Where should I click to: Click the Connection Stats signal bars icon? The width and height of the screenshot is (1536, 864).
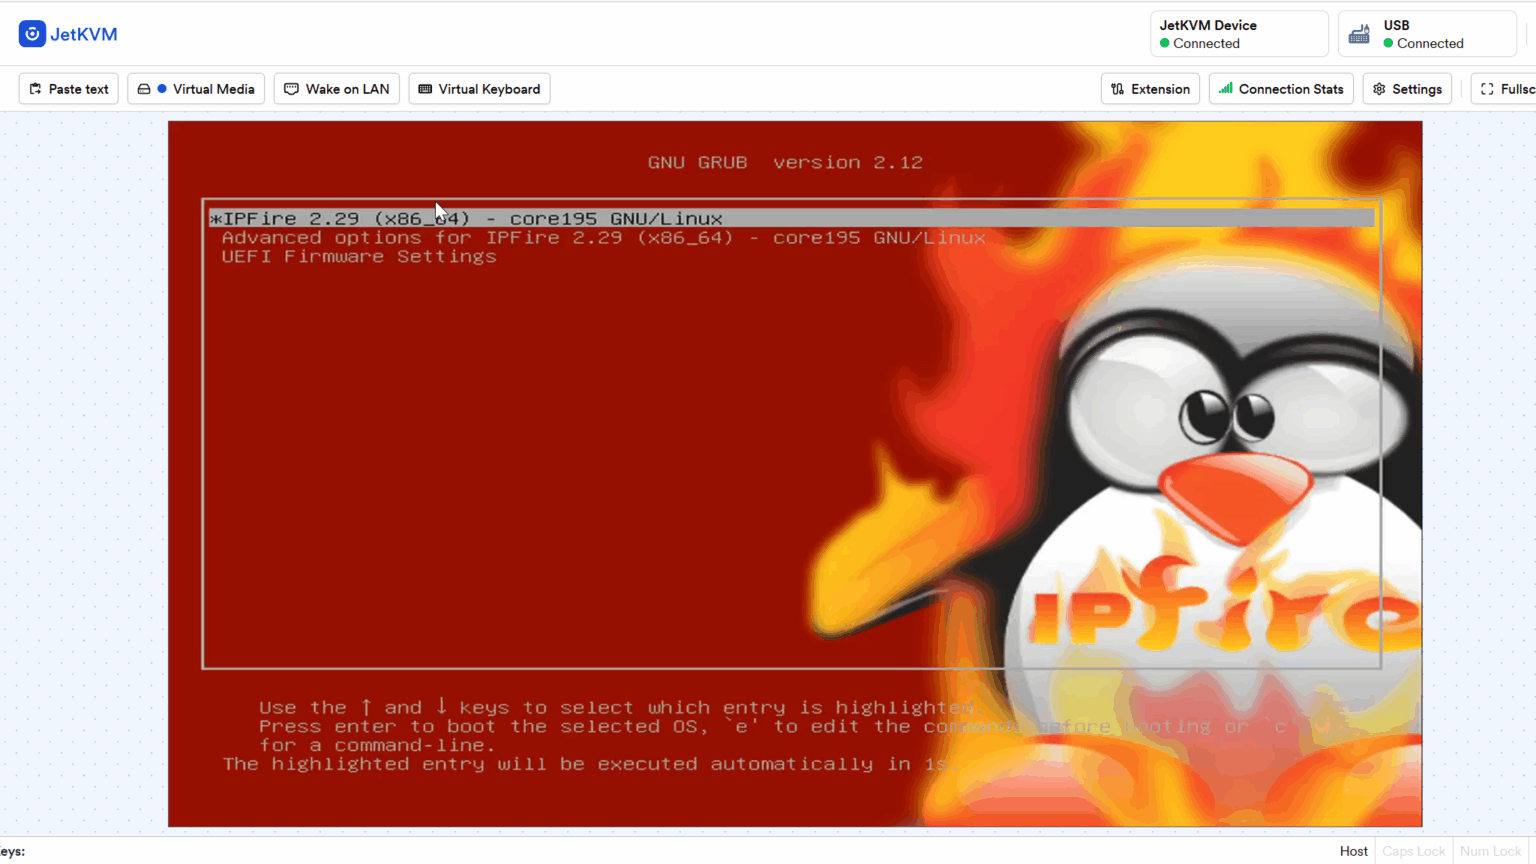[x=1225, y=89]
